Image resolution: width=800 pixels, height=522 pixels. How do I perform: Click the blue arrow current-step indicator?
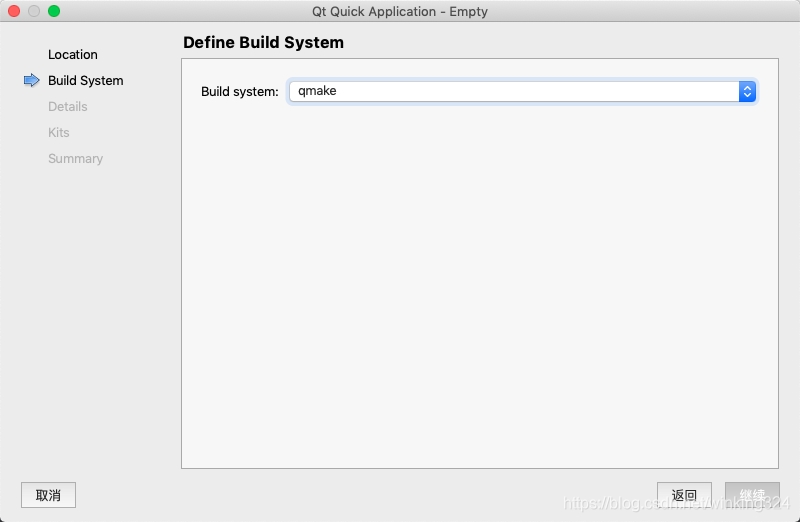32,80
